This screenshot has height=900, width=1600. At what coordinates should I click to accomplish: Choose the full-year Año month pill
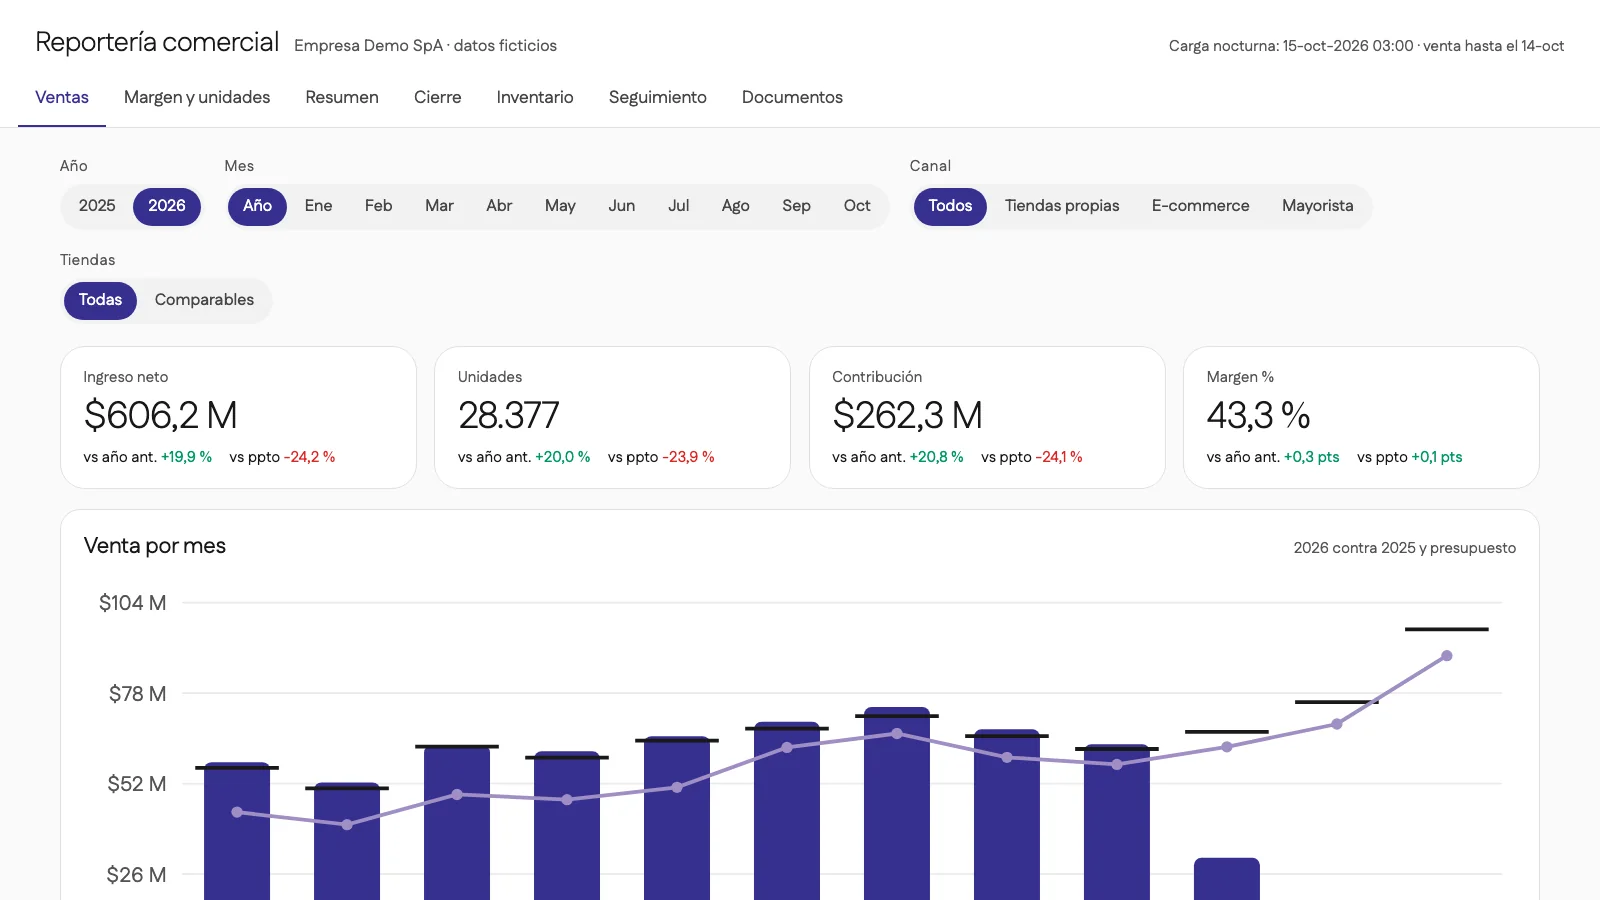coord(257,206)
